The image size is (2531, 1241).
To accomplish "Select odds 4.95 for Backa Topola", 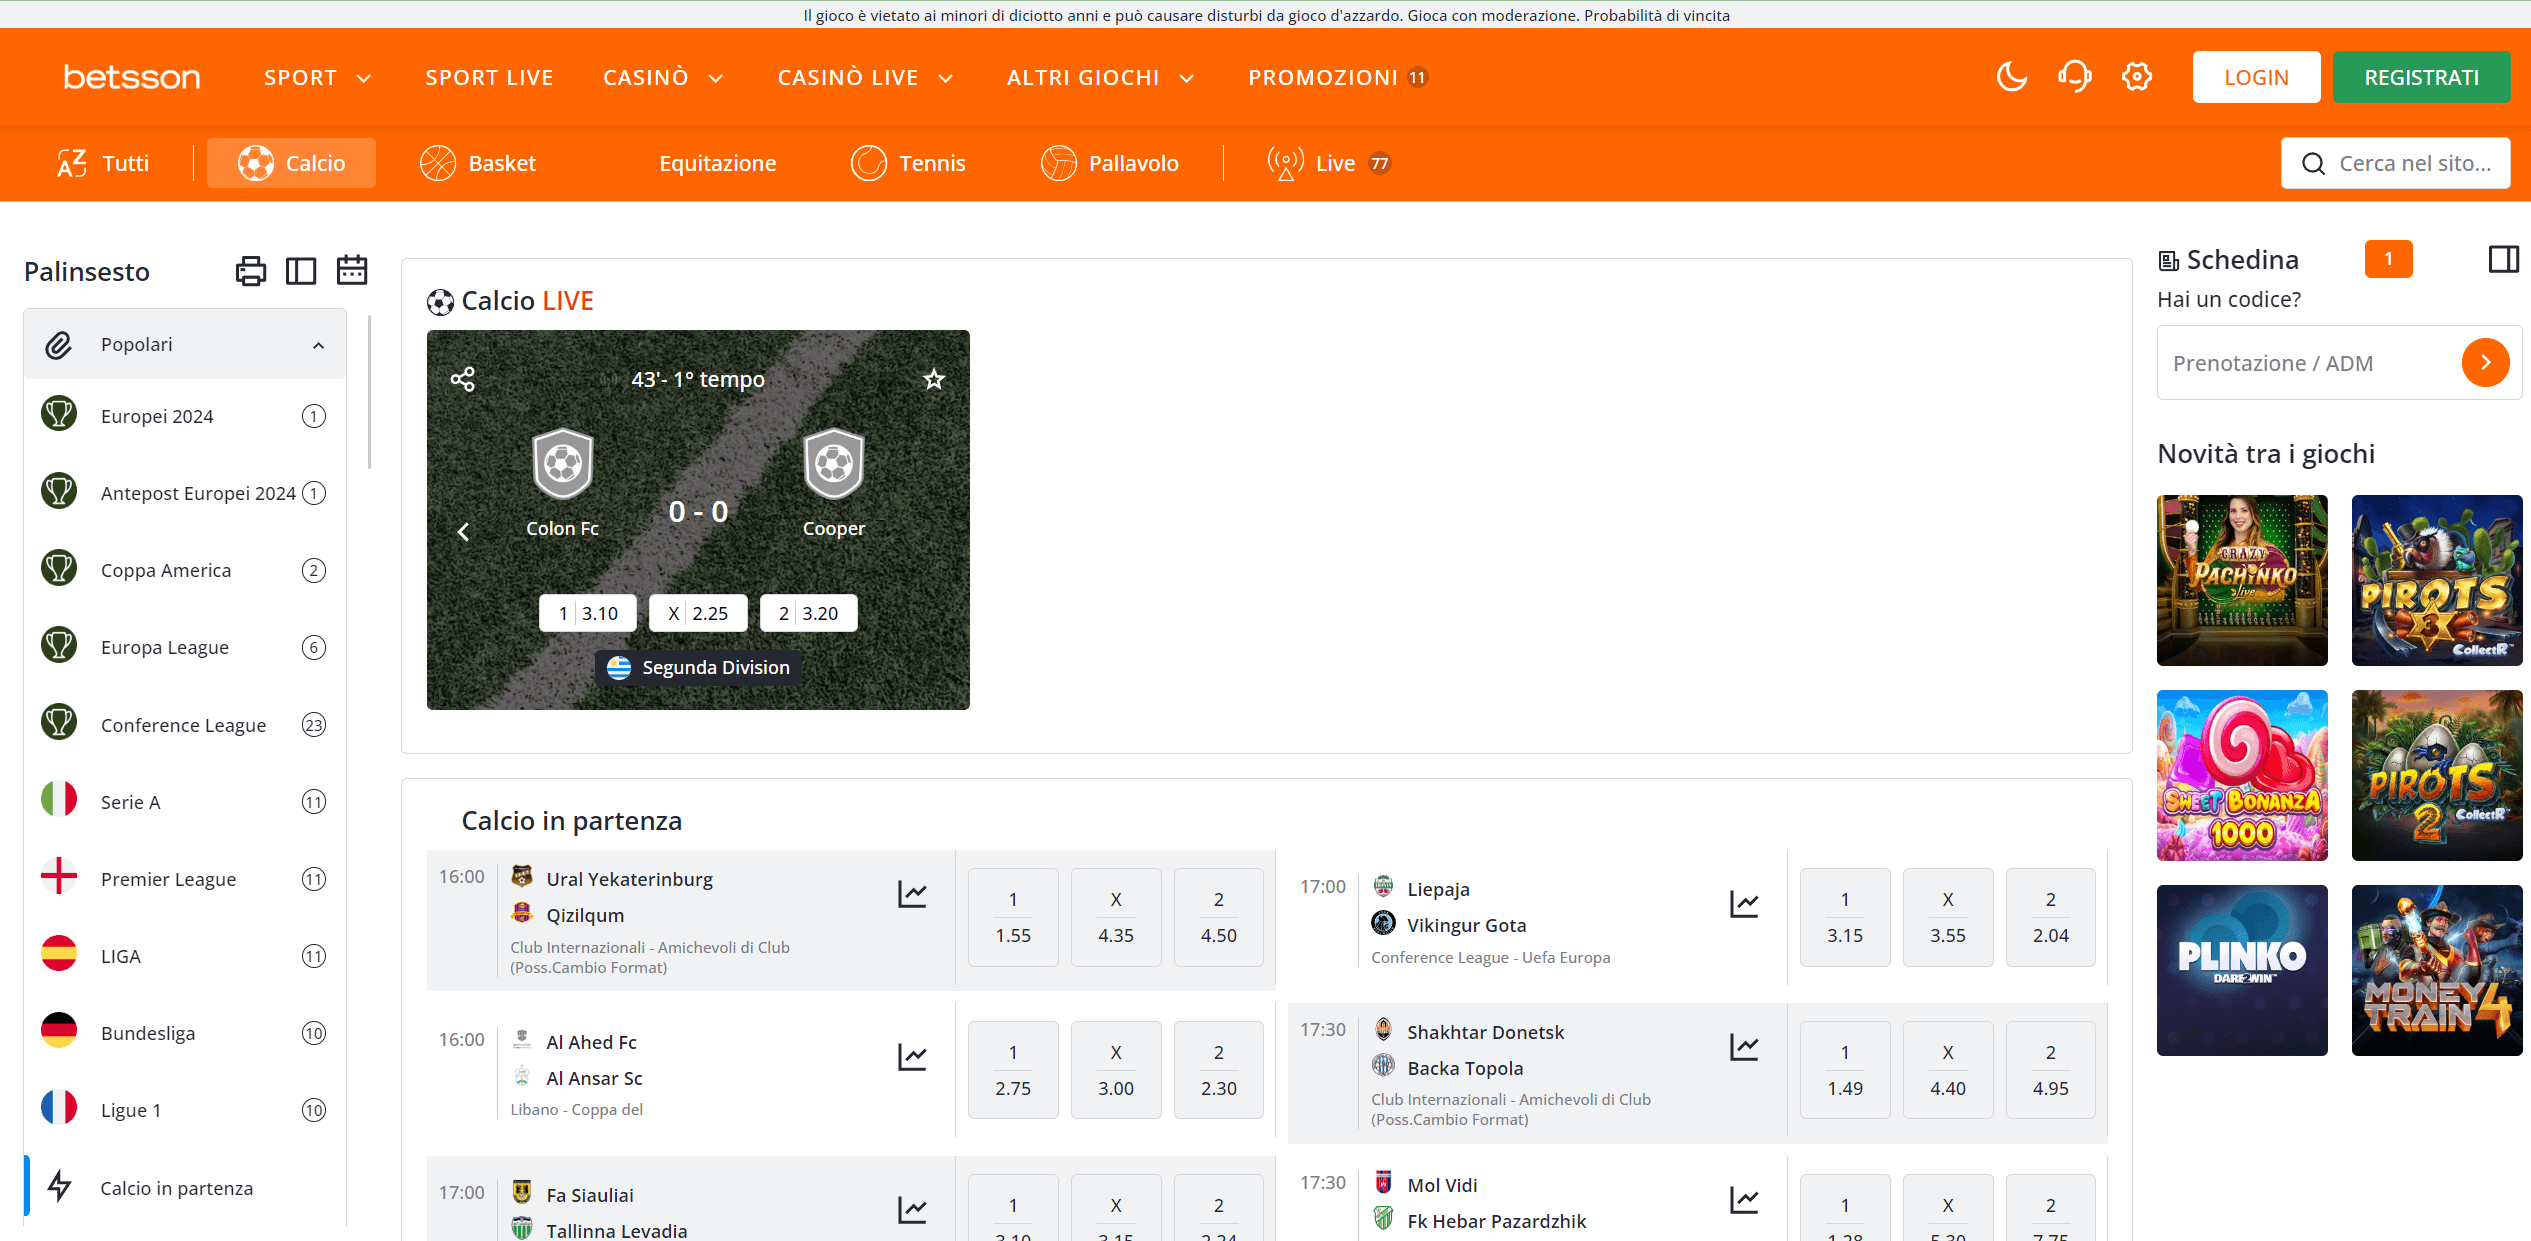I will point(2051,1070).
